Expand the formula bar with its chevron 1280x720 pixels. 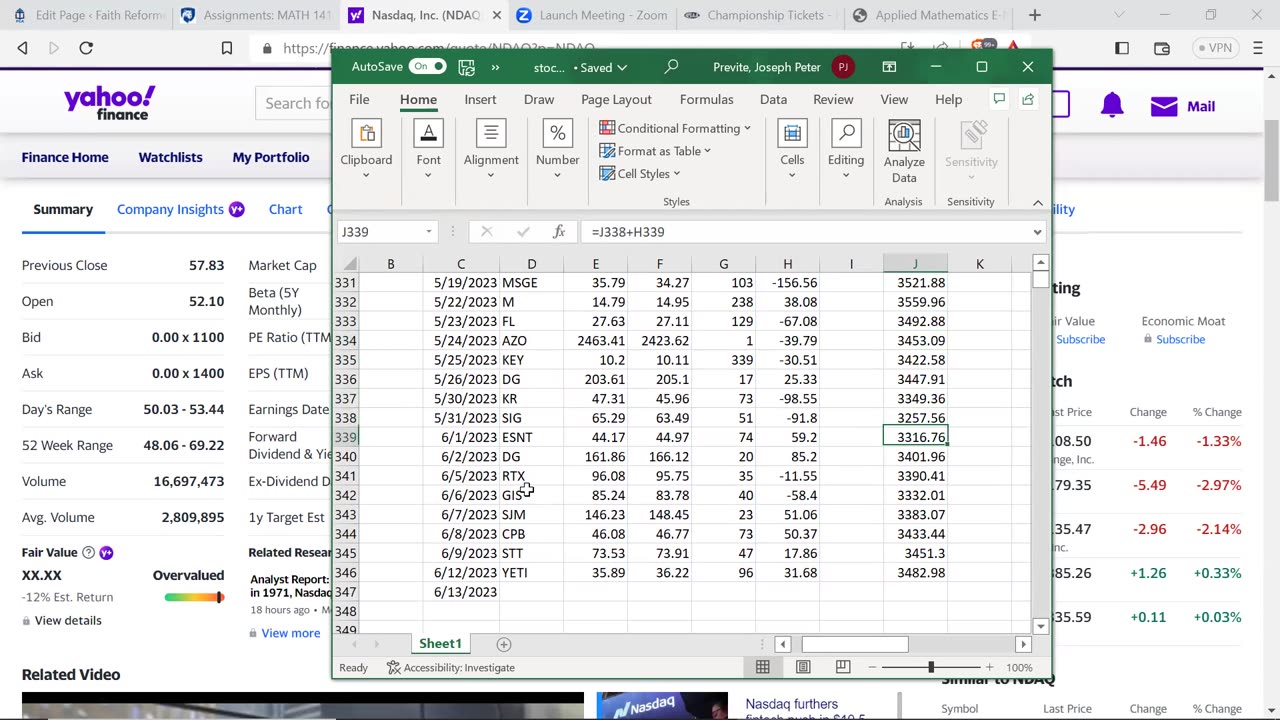pos(1037,232)
